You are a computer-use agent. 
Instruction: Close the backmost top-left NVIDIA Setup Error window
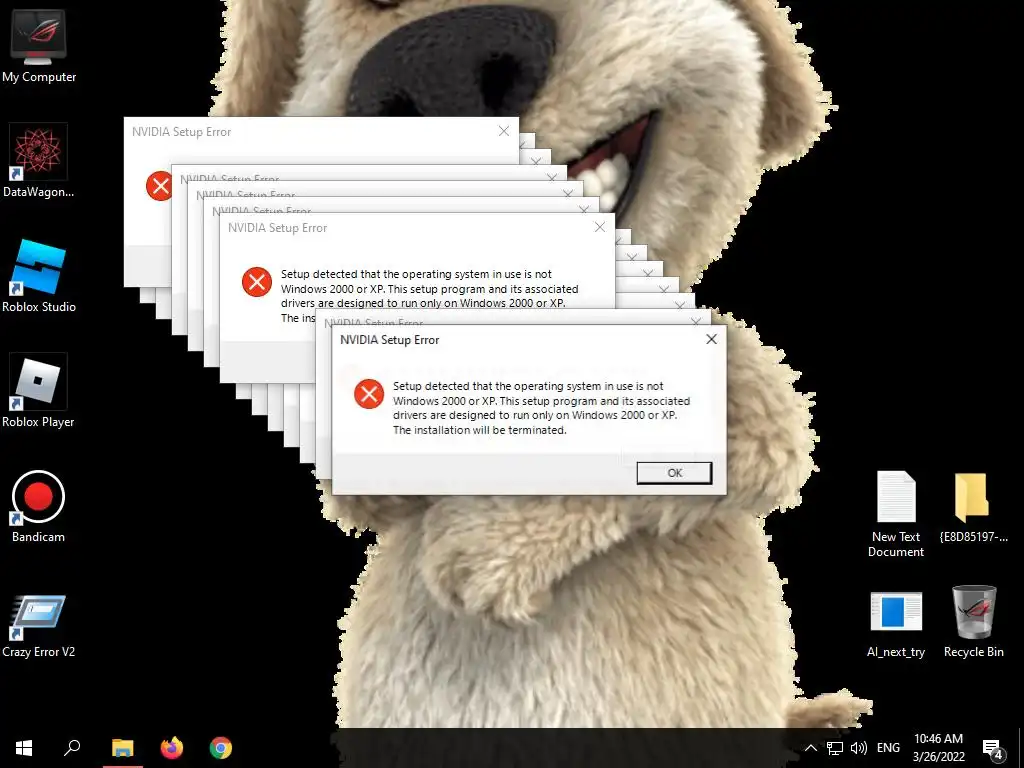click(504, 131)
